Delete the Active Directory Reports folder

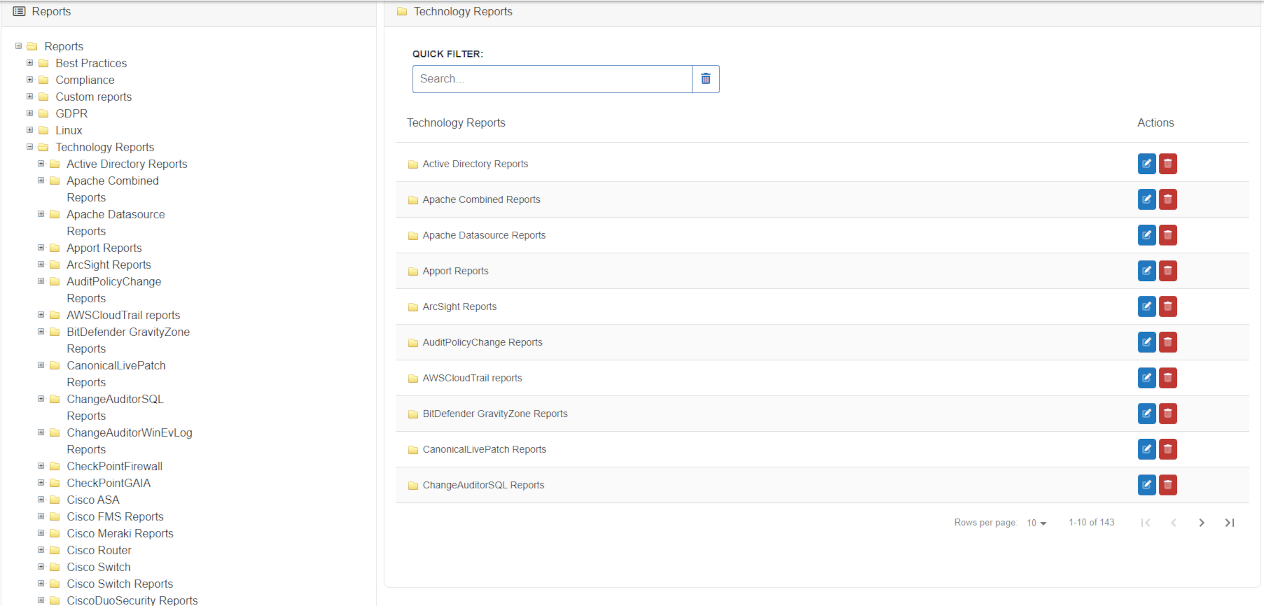[x=1168, y=164]
